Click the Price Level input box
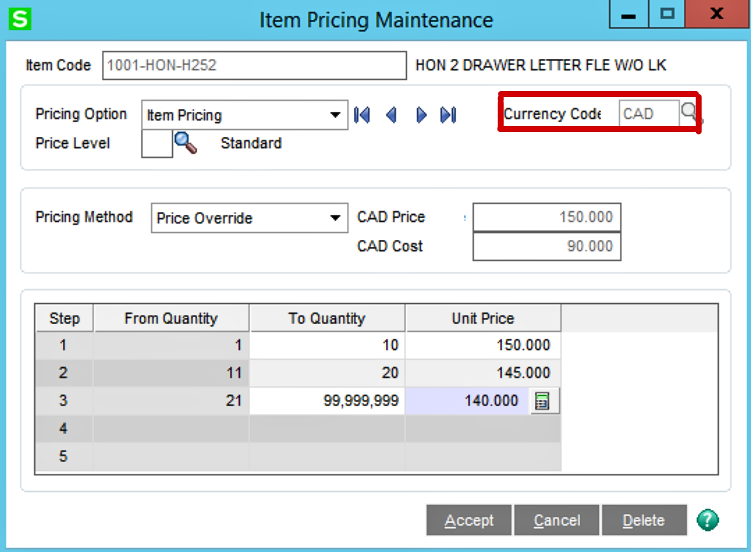This screenshot has width=751, height=552. tap(157, 144)
